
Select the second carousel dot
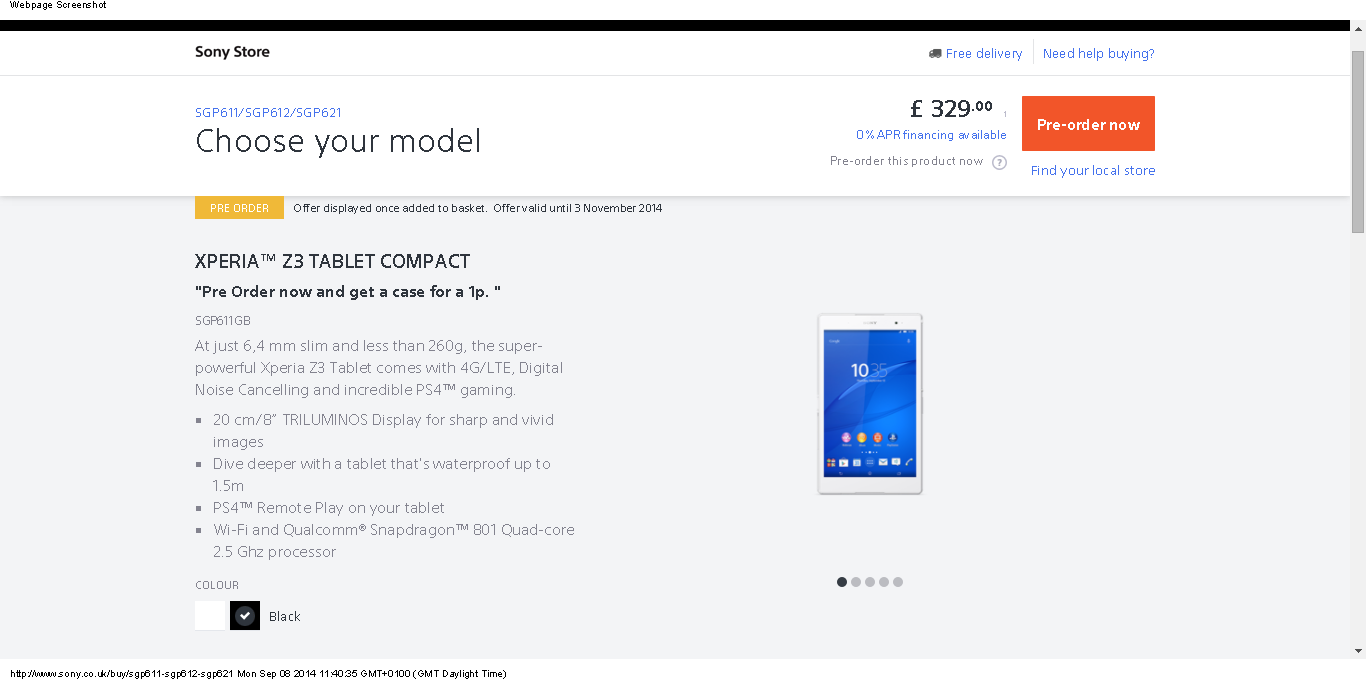pyautogui.click(x=856, y=582)
